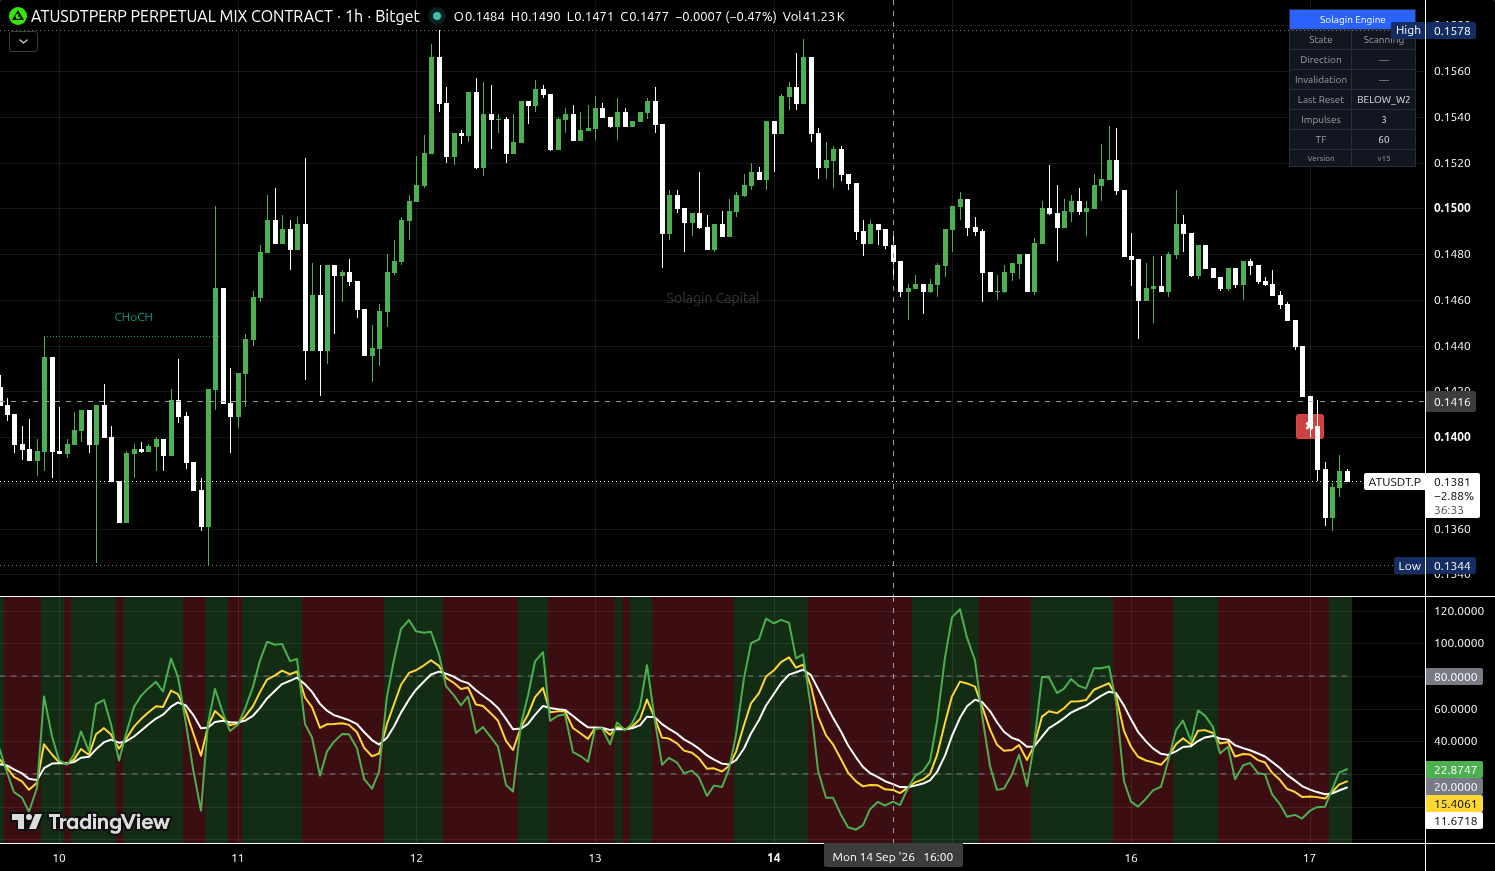This screenshot has width=1495, height=871.
Task: Click date 13 on the time axis
Action: (595, 858)
